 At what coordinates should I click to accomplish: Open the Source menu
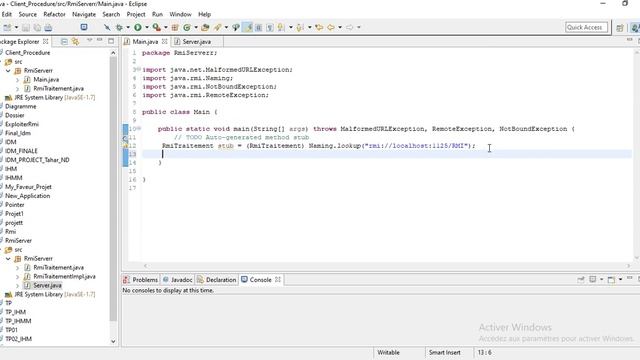27,14
